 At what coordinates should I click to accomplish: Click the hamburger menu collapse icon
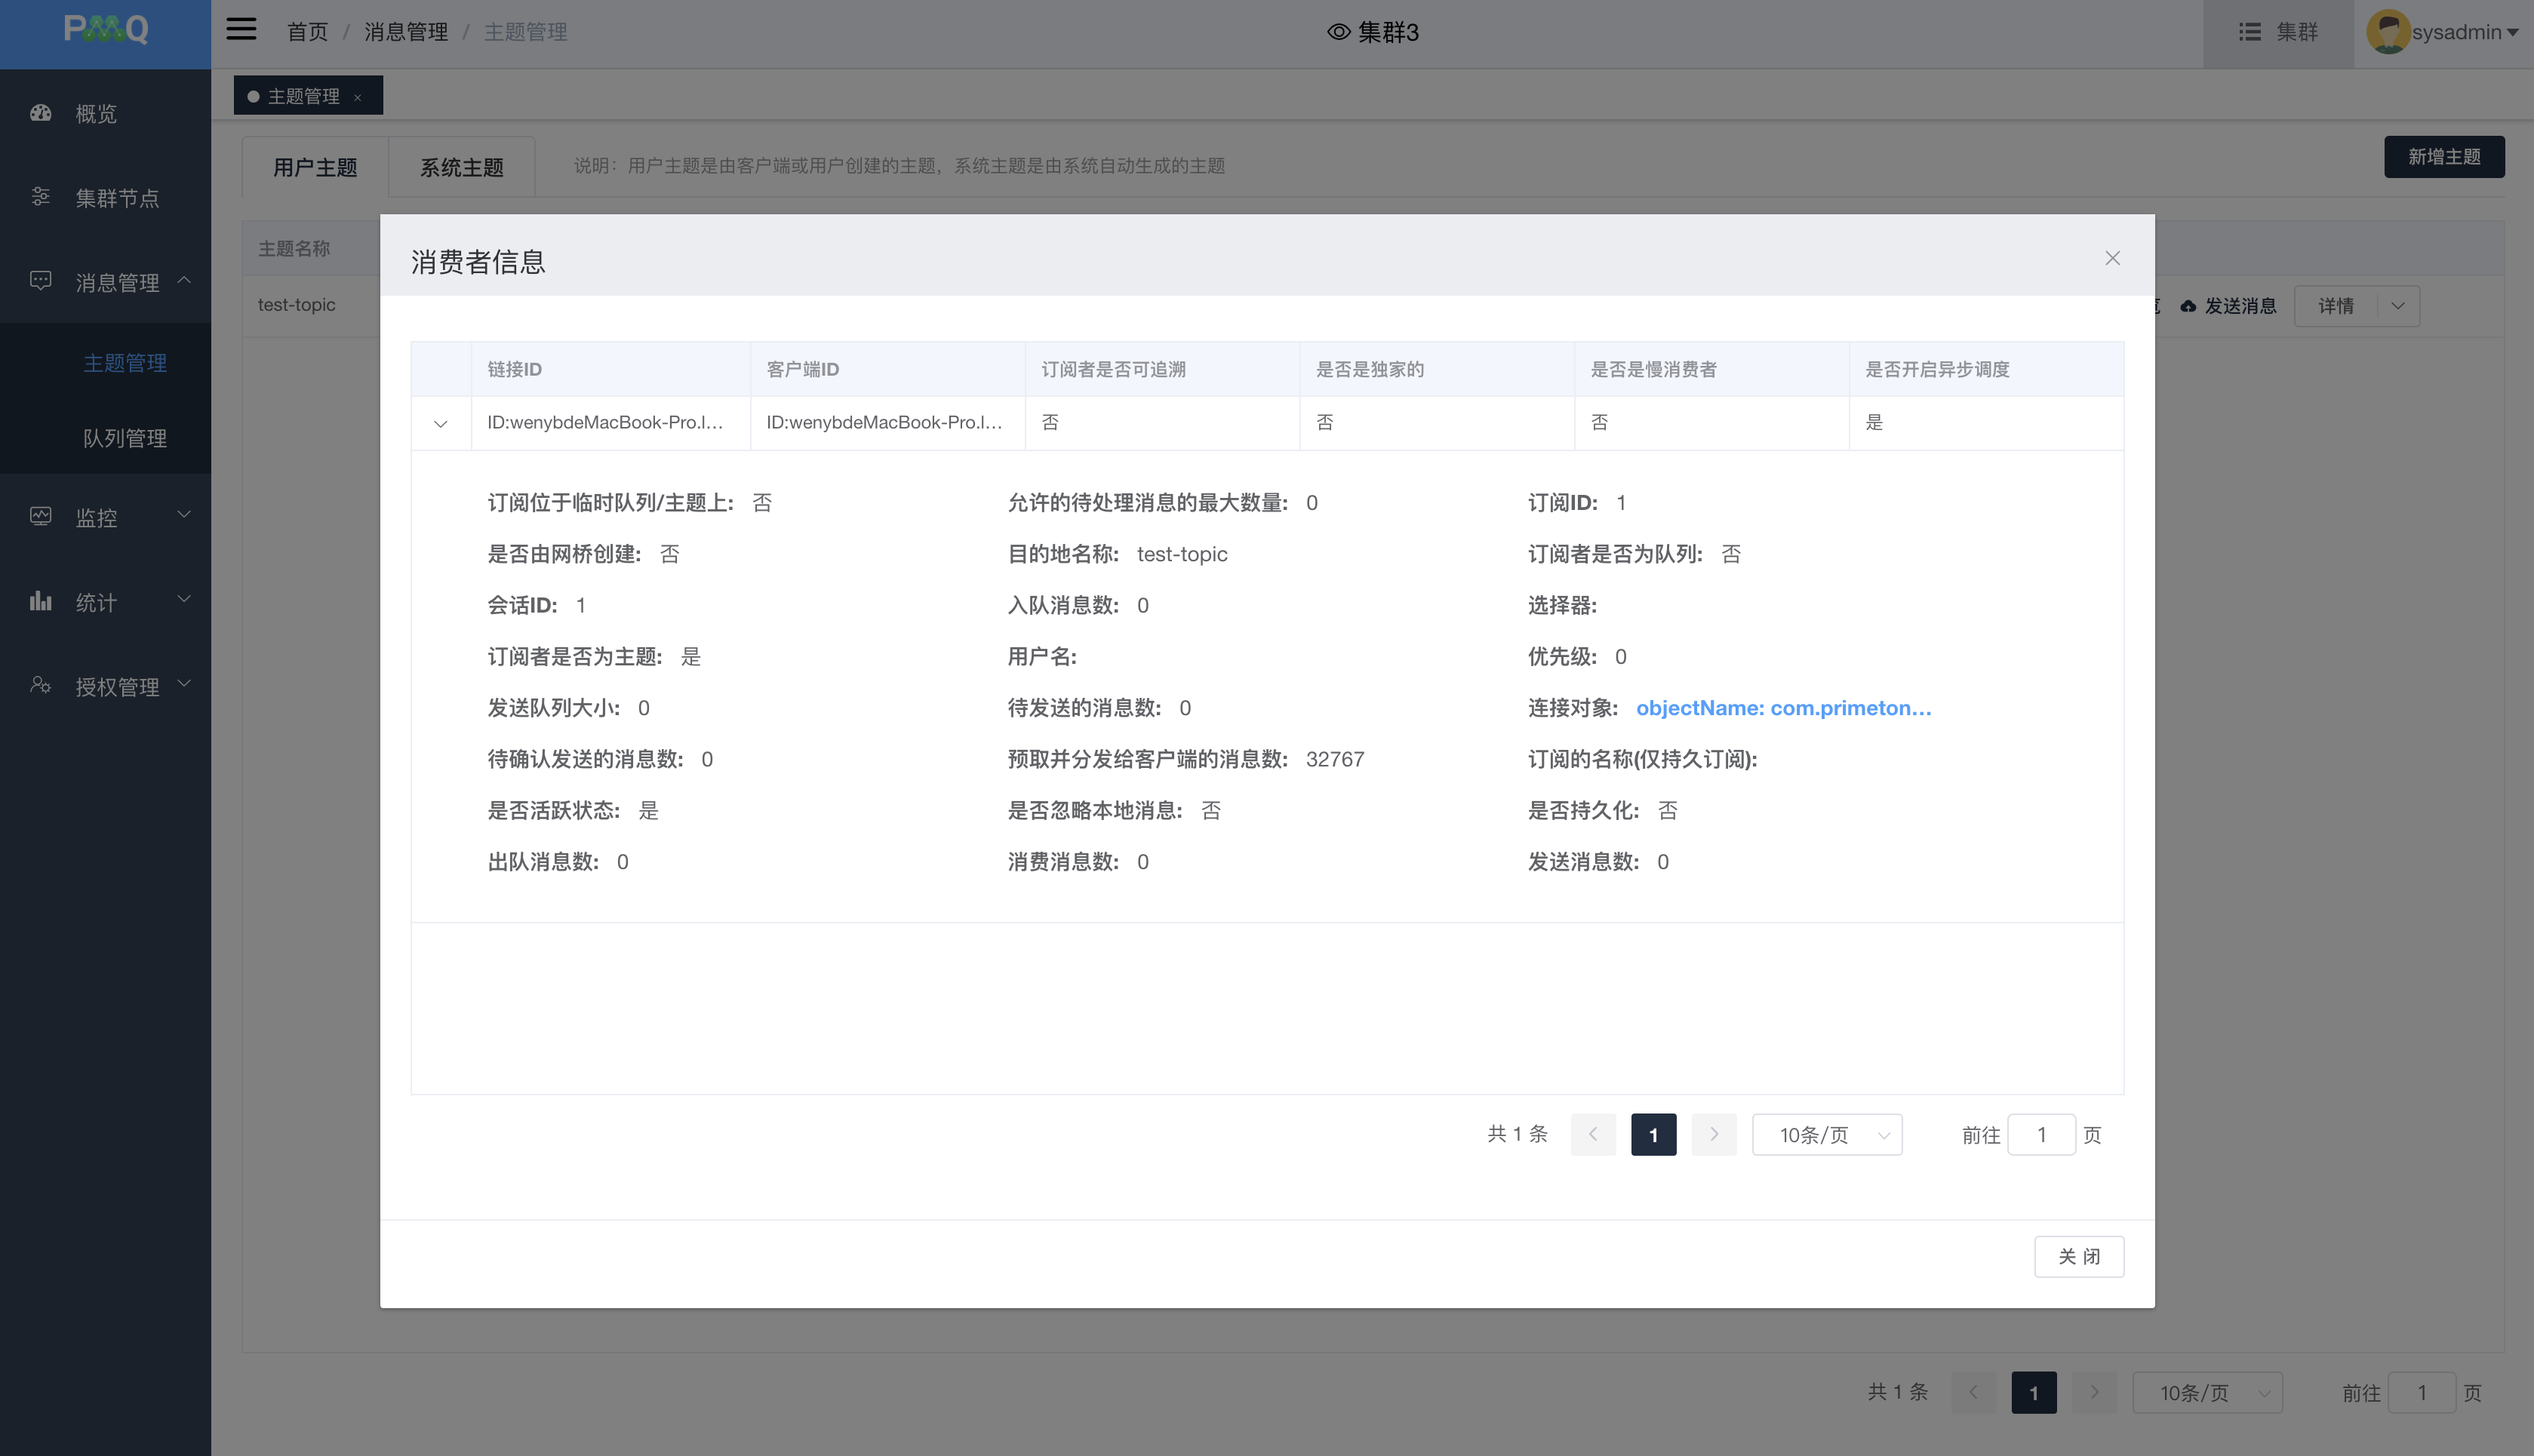[241, 30]
